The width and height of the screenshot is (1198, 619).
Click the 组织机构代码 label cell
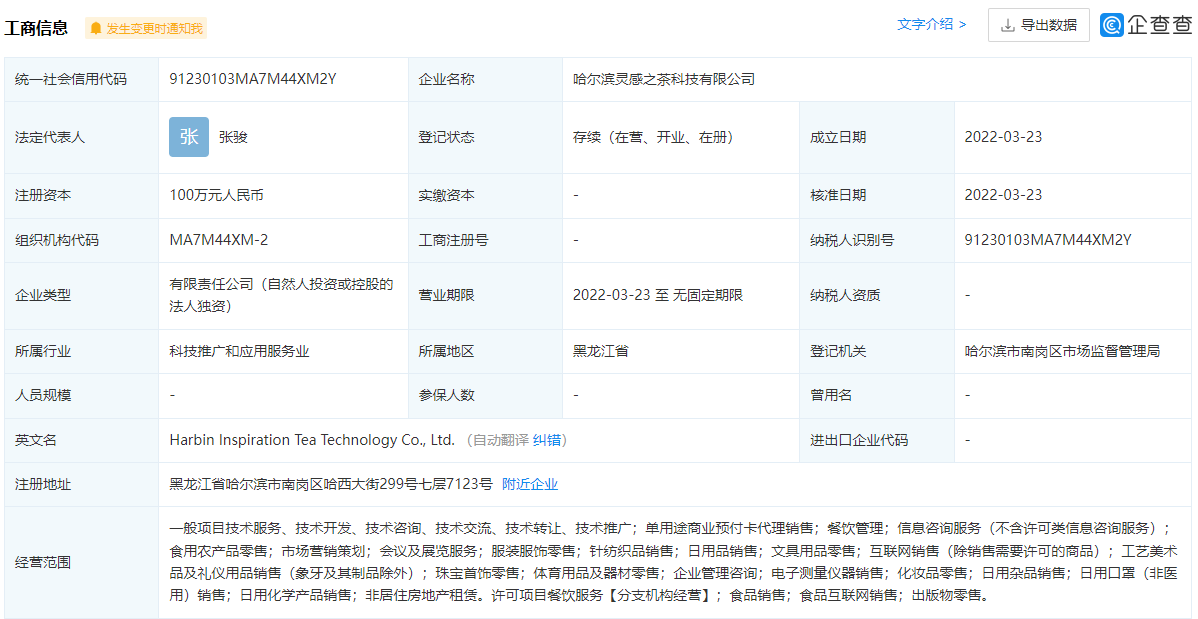pos(82,240)
